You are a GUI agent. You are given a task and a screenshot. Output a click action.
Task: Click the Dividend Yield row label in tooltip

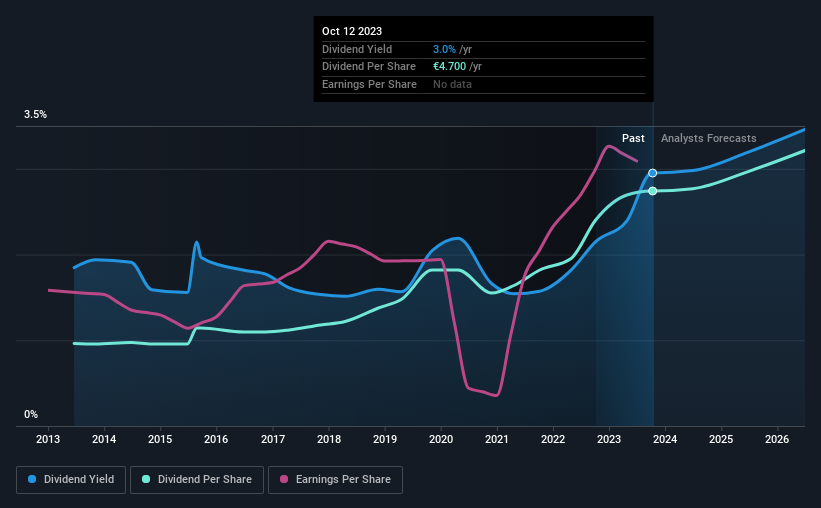(x=357, y=49)
